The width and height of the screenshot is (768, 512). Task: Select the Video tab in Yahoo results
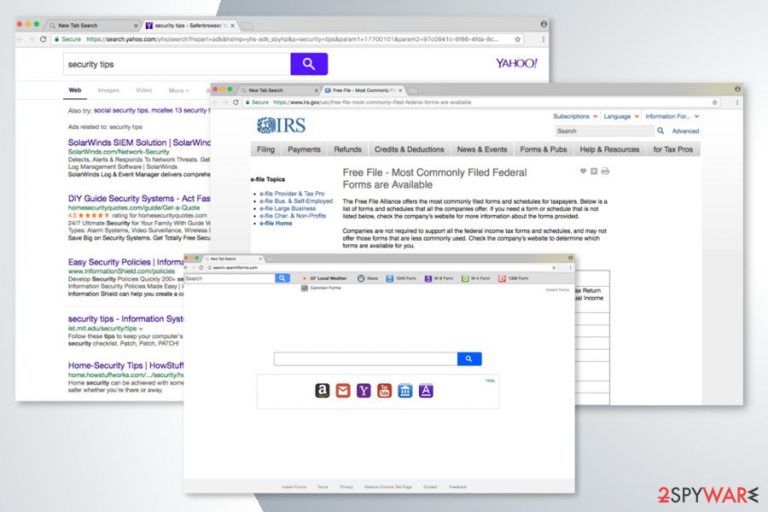[x=144, y=90]
